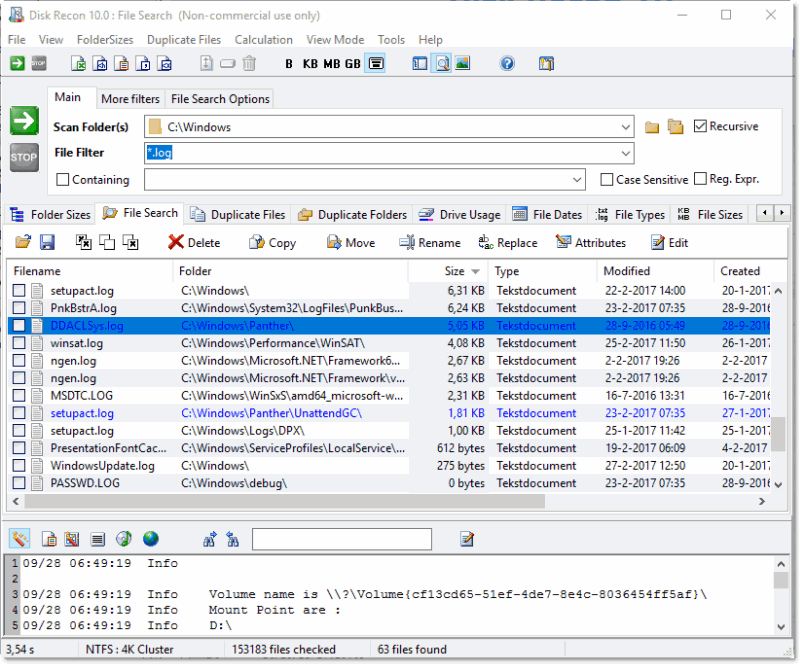Click the small green start scan toolbar icon
The width and height of the screenshot is (800, 664).
[17, 63]
